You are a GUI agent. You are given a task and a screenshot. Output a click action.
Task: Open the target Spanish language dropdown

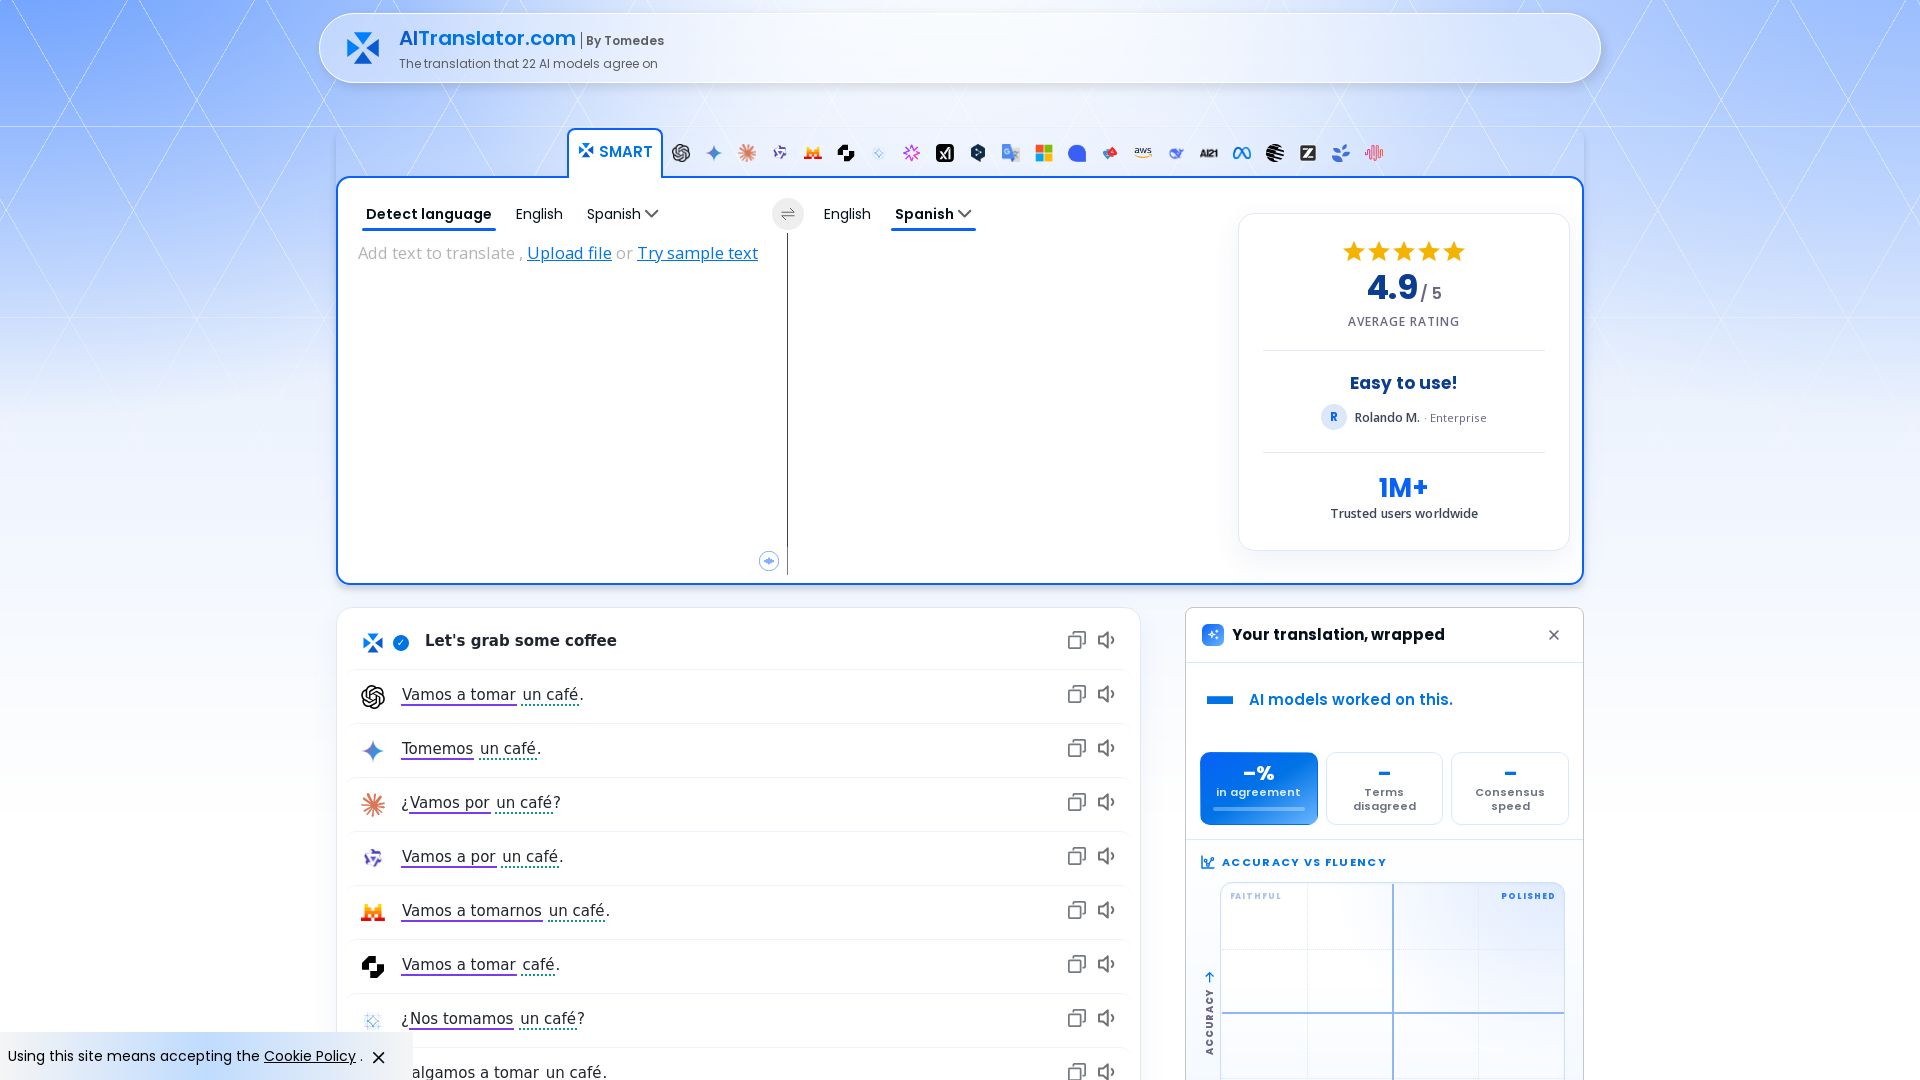click(x=933, y=214)
